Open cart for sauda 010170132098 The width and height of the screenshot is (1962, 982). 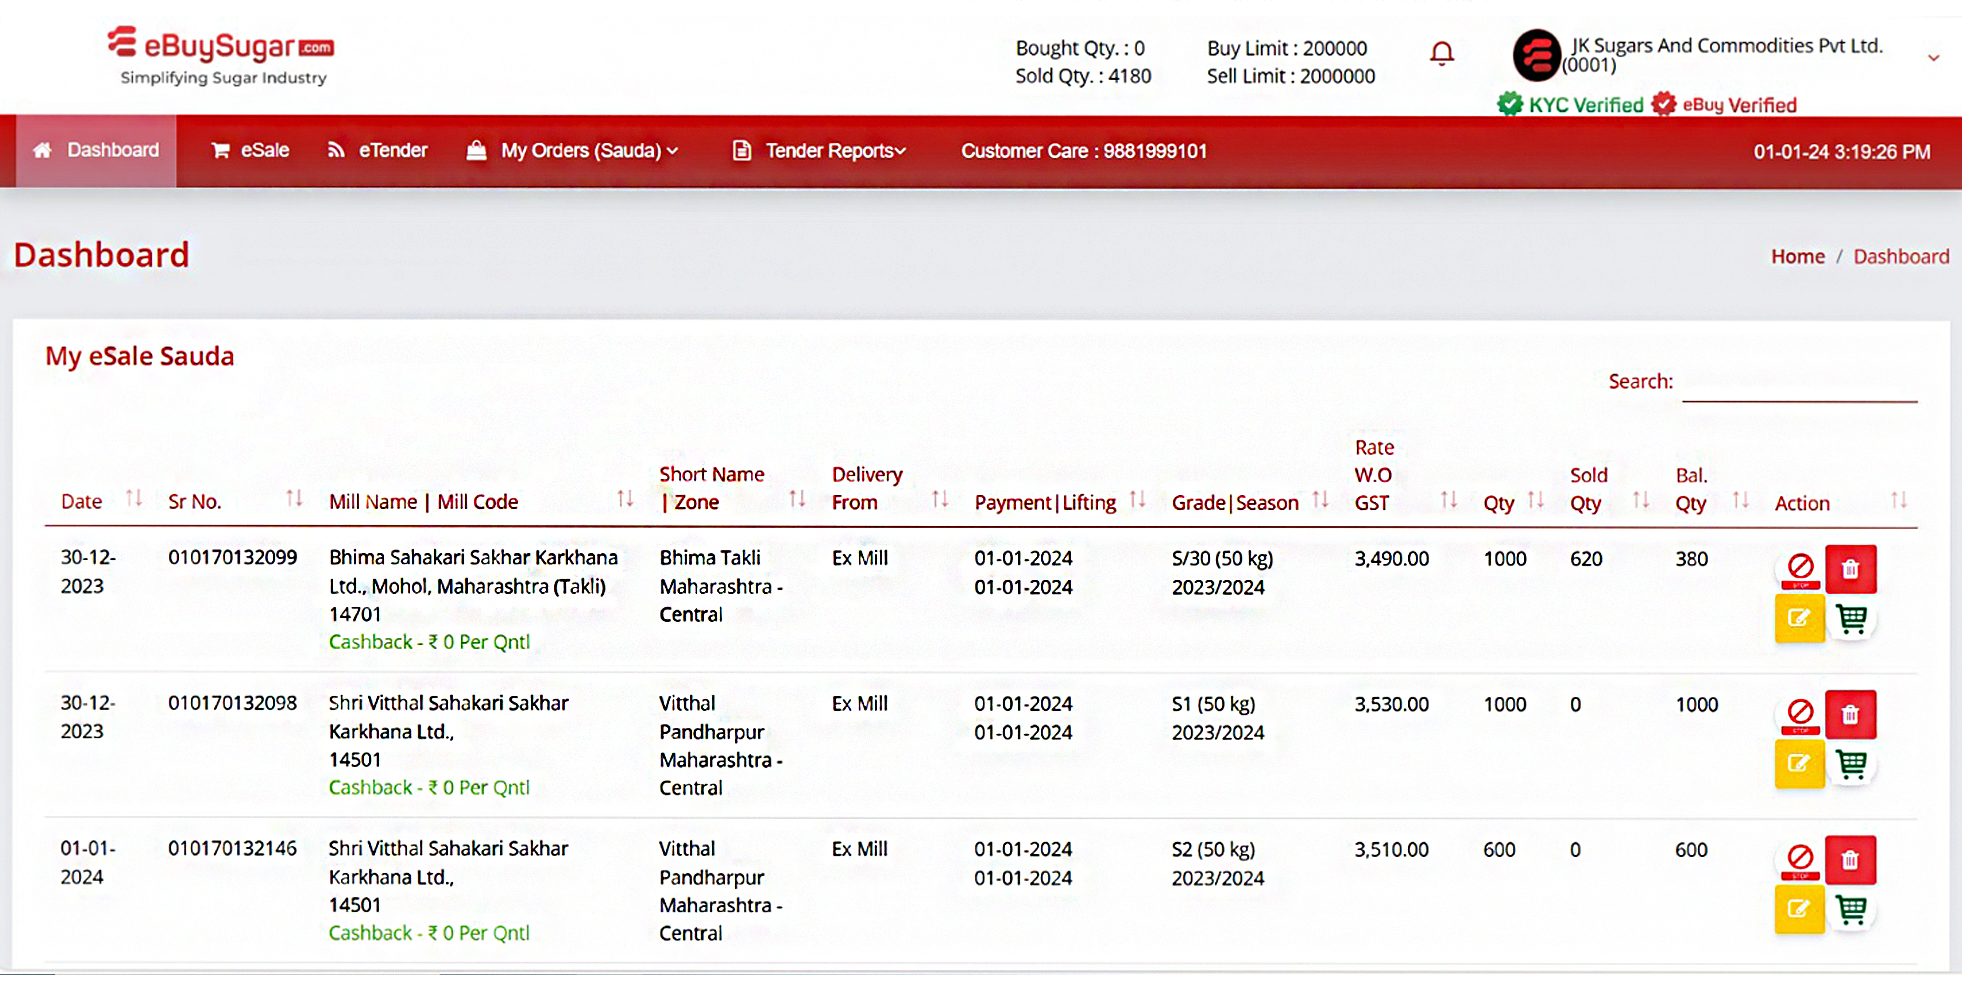pyautogui.click(x=1851, y=765)
